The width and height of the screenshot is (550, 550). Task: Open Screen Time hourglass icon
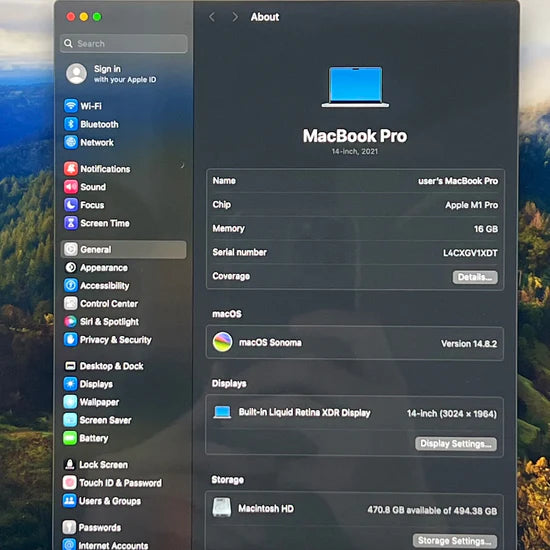click(71, 223)
